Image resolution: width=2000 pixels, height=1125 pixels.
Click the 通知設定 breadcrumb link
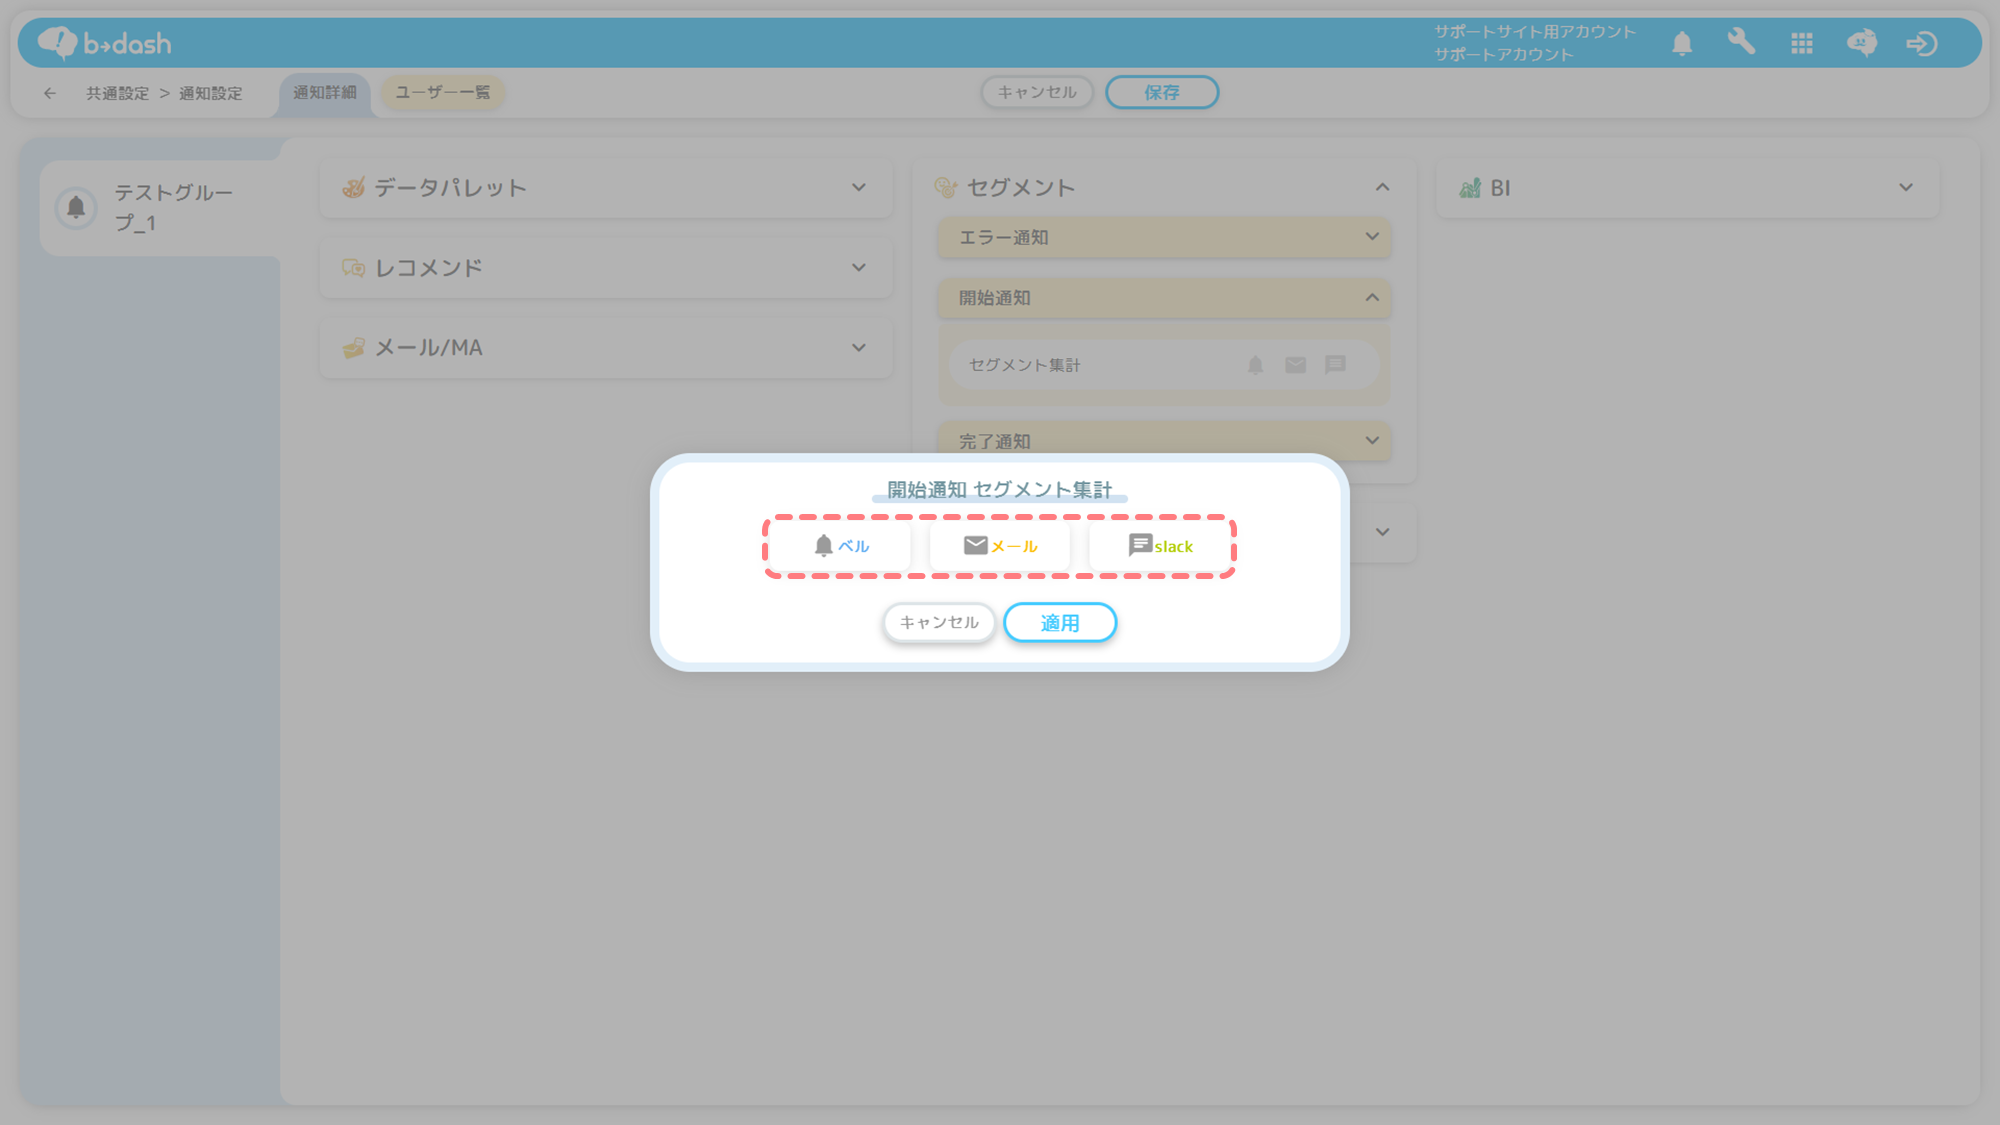pyautogui.click(x=210, y=93)
